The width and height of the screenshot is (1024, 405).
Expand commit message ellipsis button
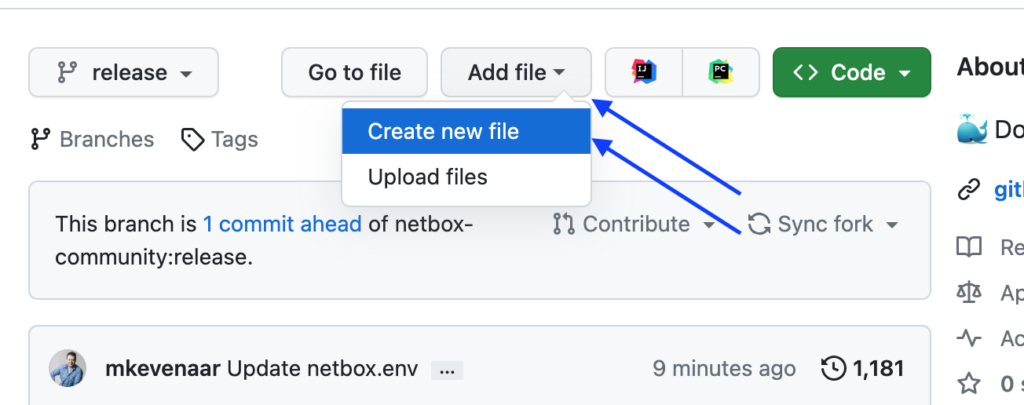click(446, 370)
